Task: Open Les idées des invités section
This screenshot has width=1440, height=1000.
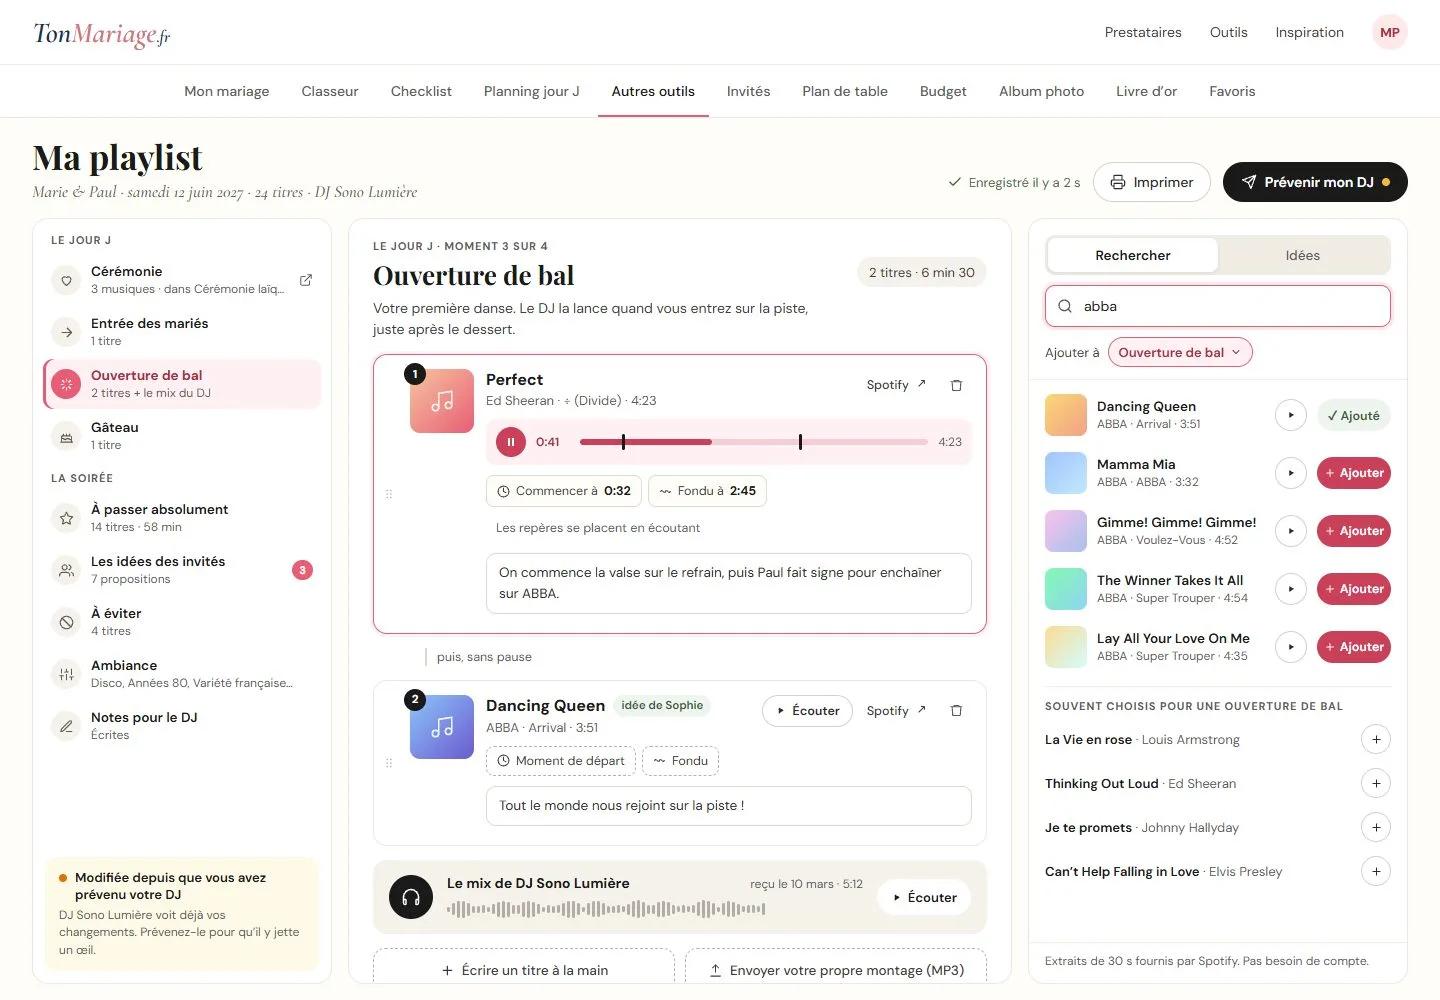Action: coord(183,570)
